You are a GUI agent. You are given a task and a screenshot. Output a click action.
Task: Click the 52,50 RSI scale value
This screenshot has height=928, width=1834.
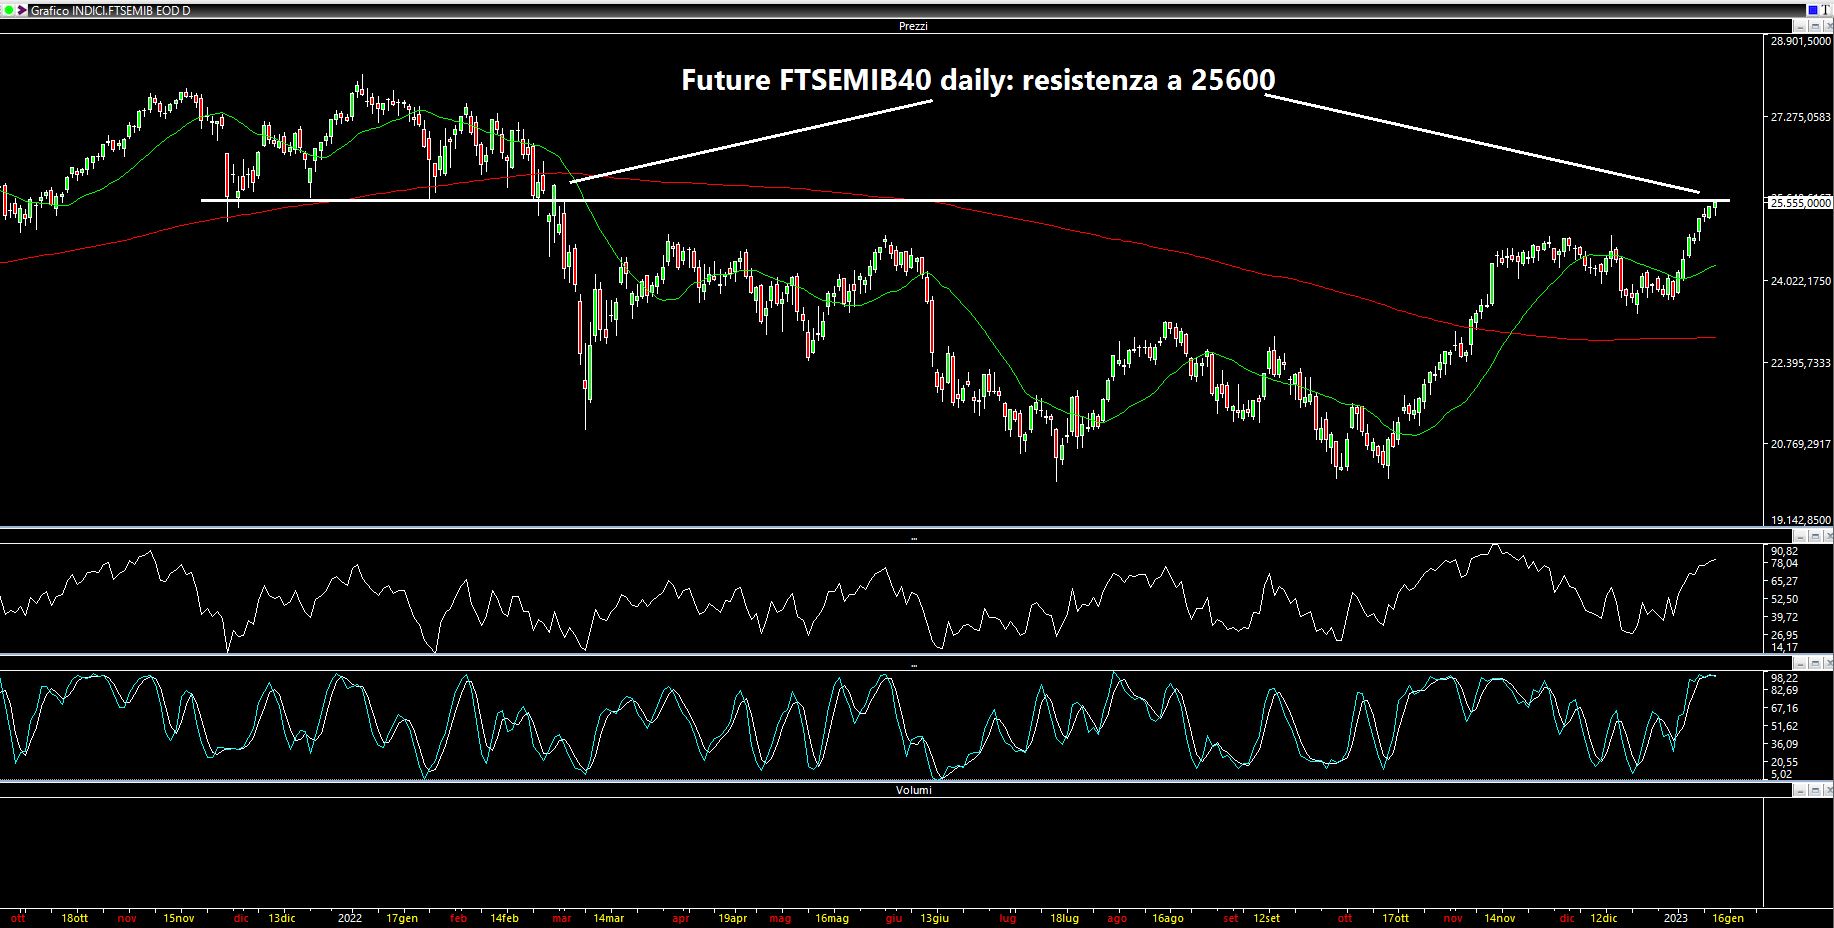tap(1784, 600)
